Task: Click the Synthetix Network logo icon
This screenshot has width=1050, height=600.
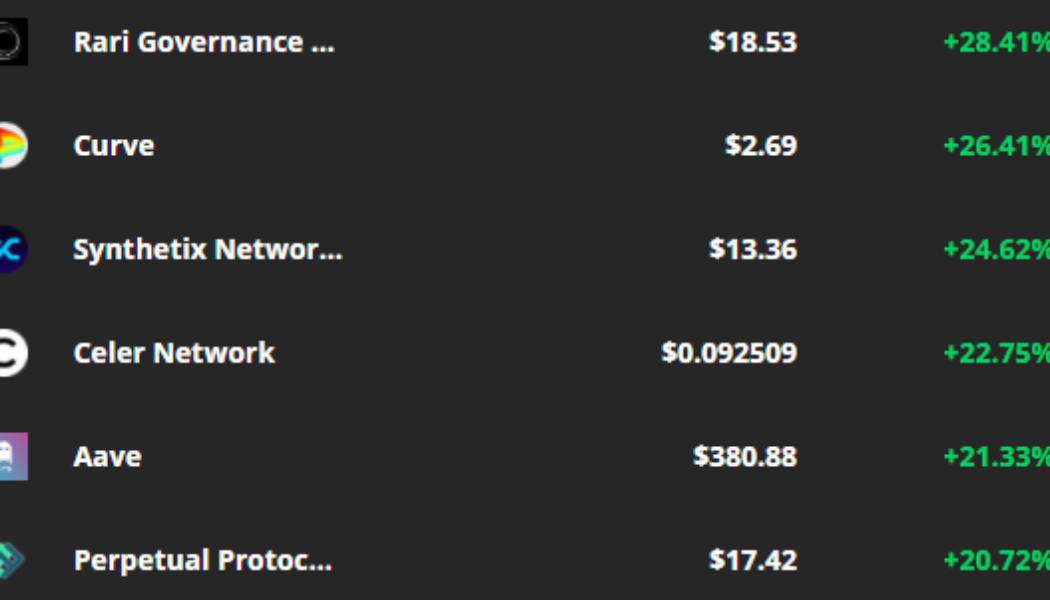Action: pyautogui.click(x=12, y=249)
